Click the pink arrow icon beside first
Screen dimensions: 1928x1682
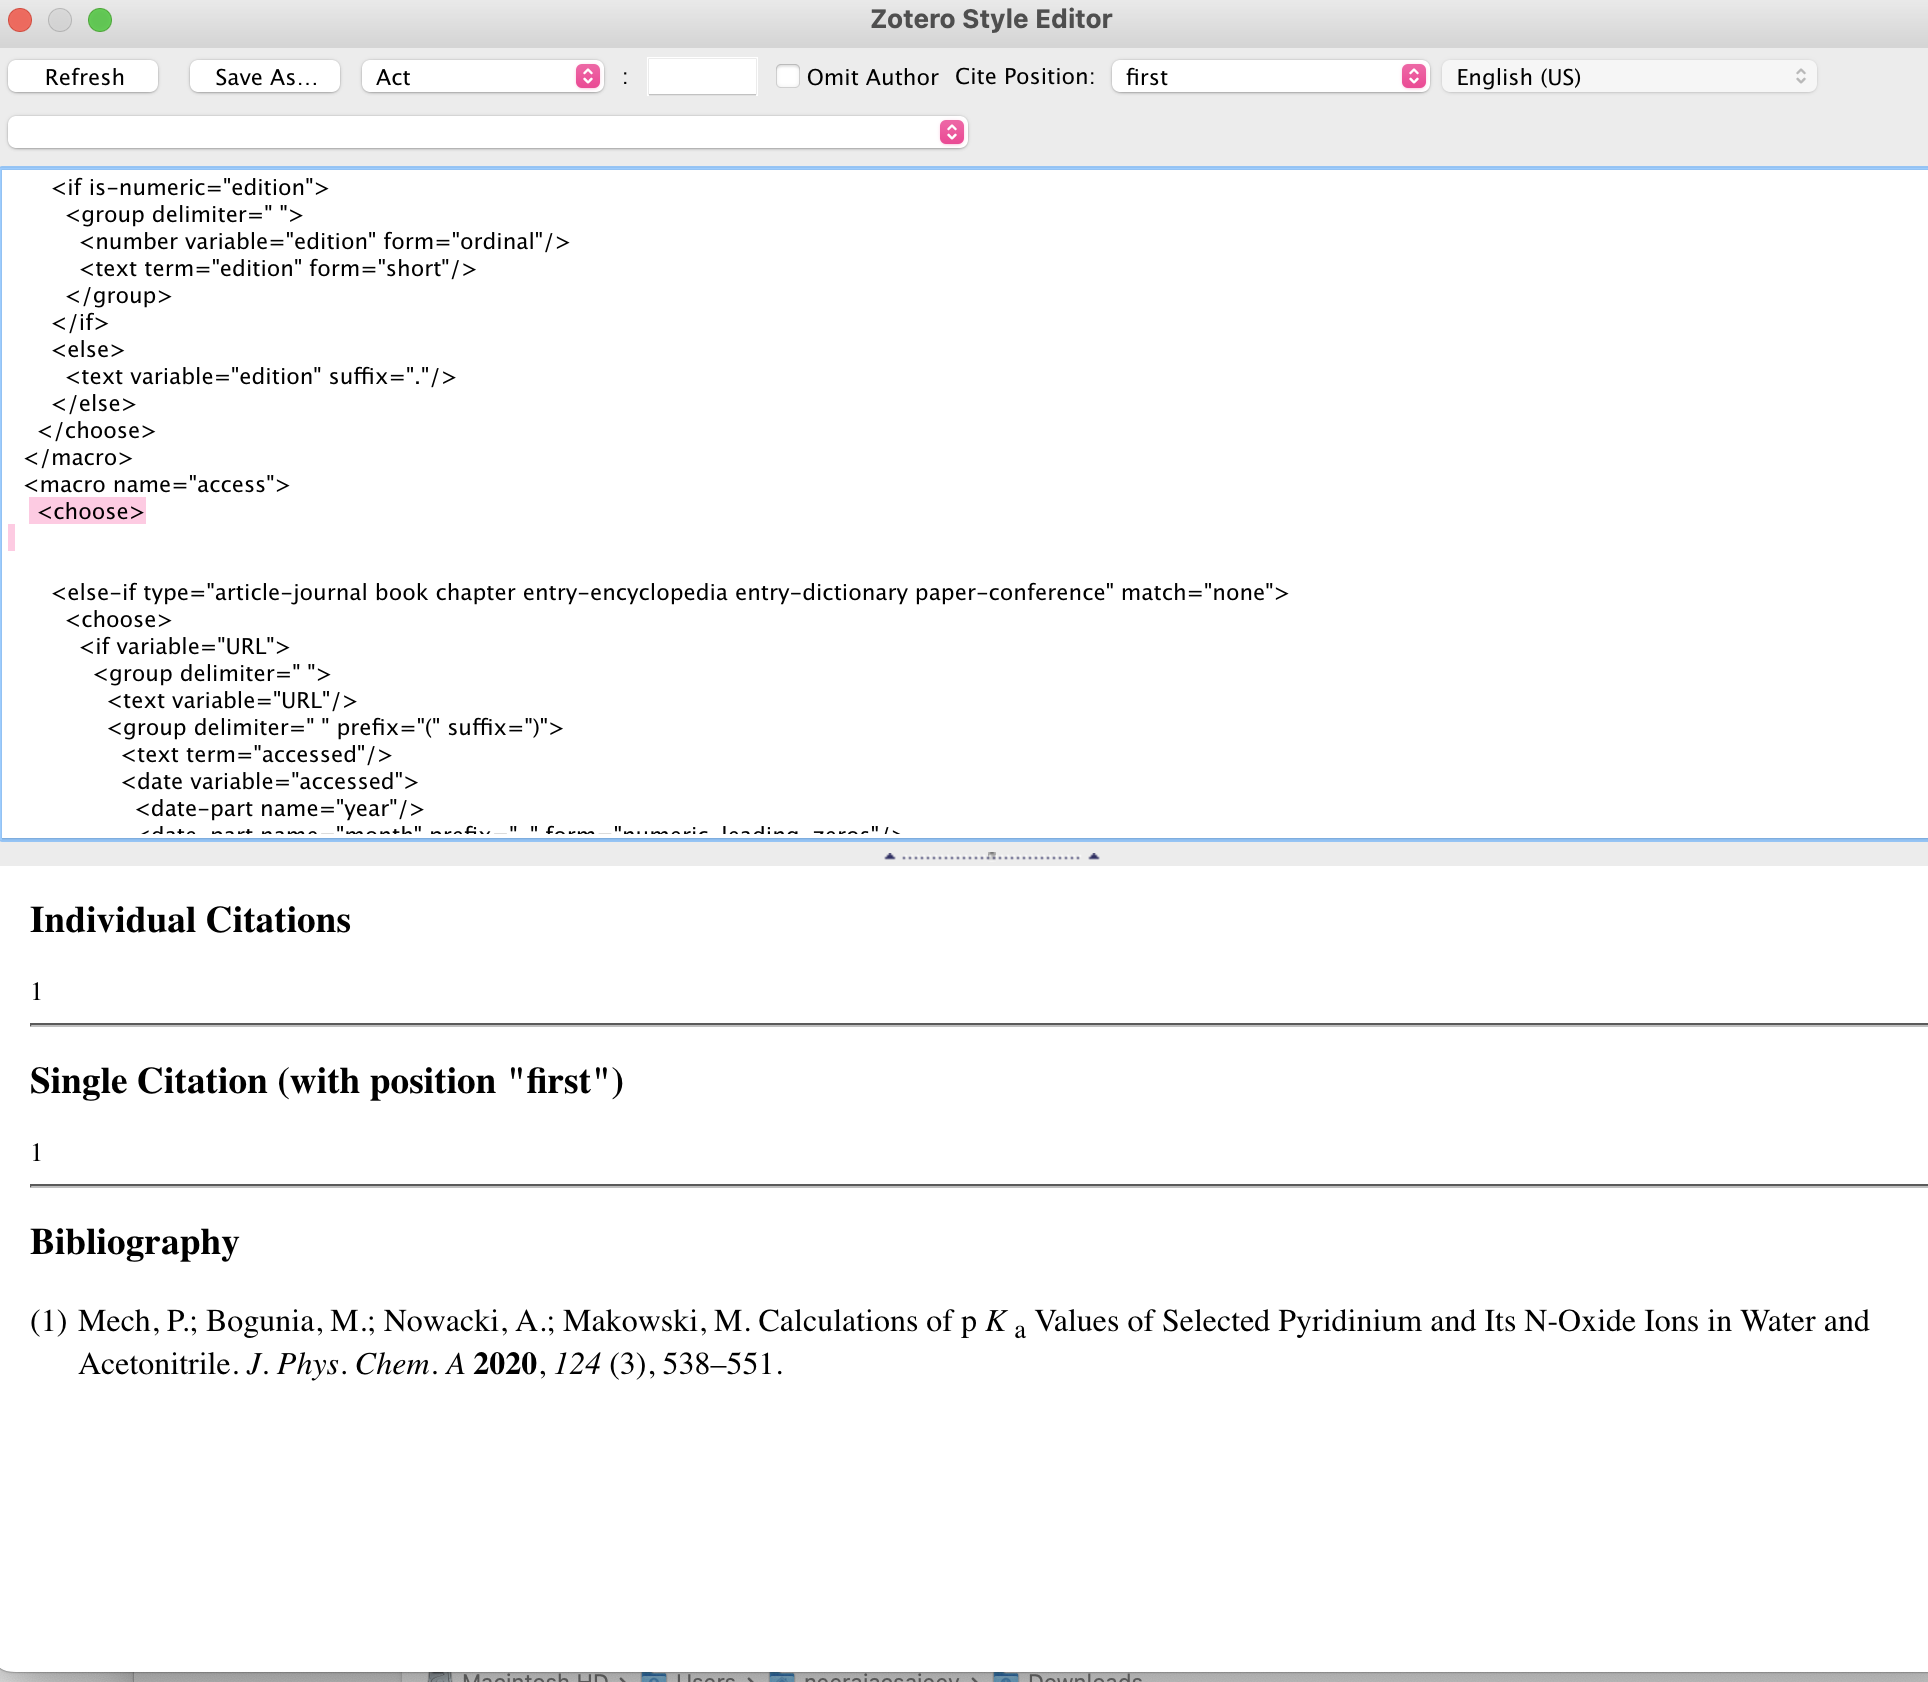1413,77
